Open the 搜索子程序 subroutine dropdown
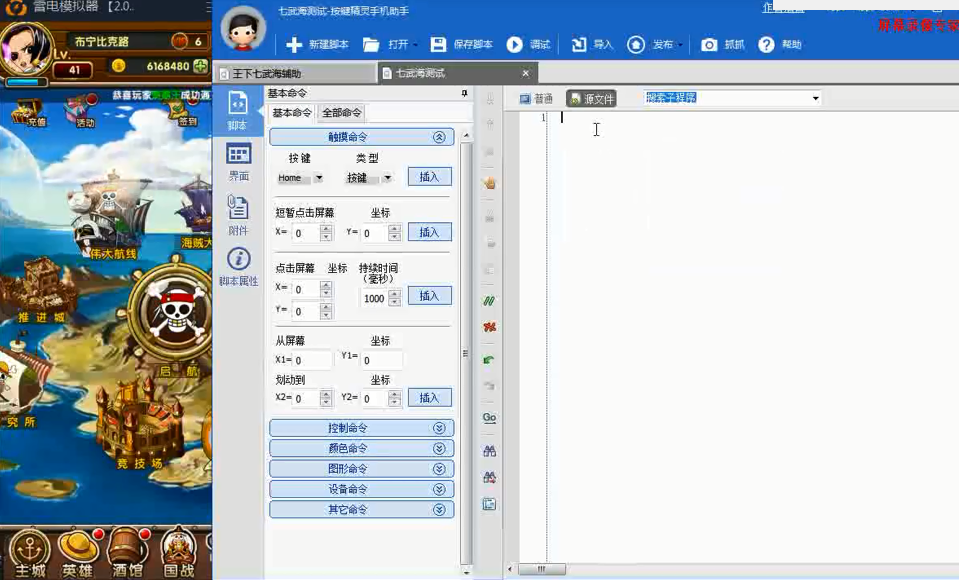959x580 pixels. click(815, 98)
